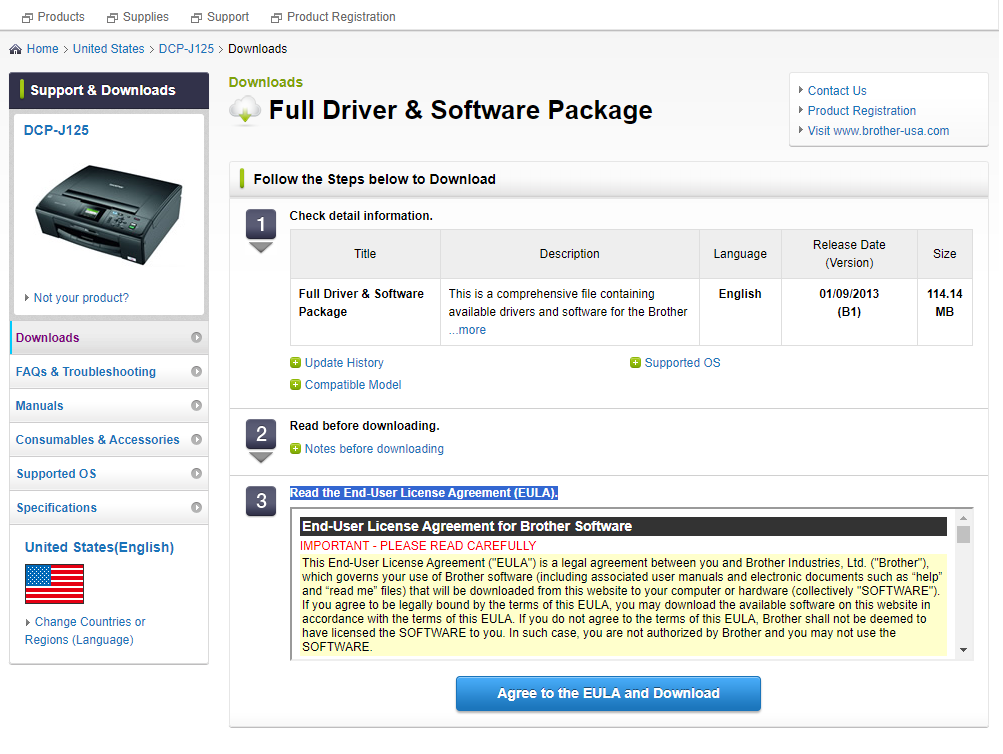The image size is (1003, 754).
Task: Visit www.brother-usa.com link
Action: [878, 130]
